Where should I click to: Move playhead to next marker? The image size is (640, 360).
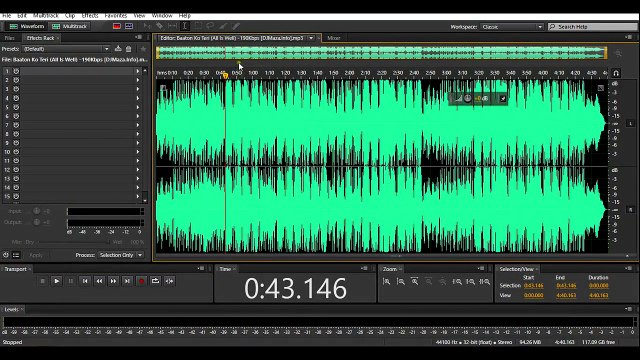(x=127, y=281)
